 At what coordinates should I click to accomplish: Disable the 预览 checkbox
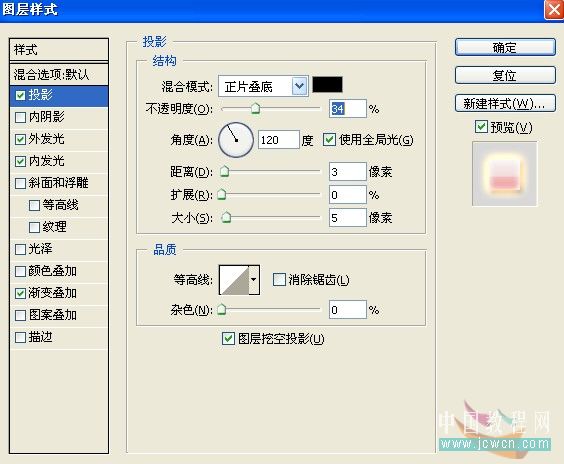[481, 127]
